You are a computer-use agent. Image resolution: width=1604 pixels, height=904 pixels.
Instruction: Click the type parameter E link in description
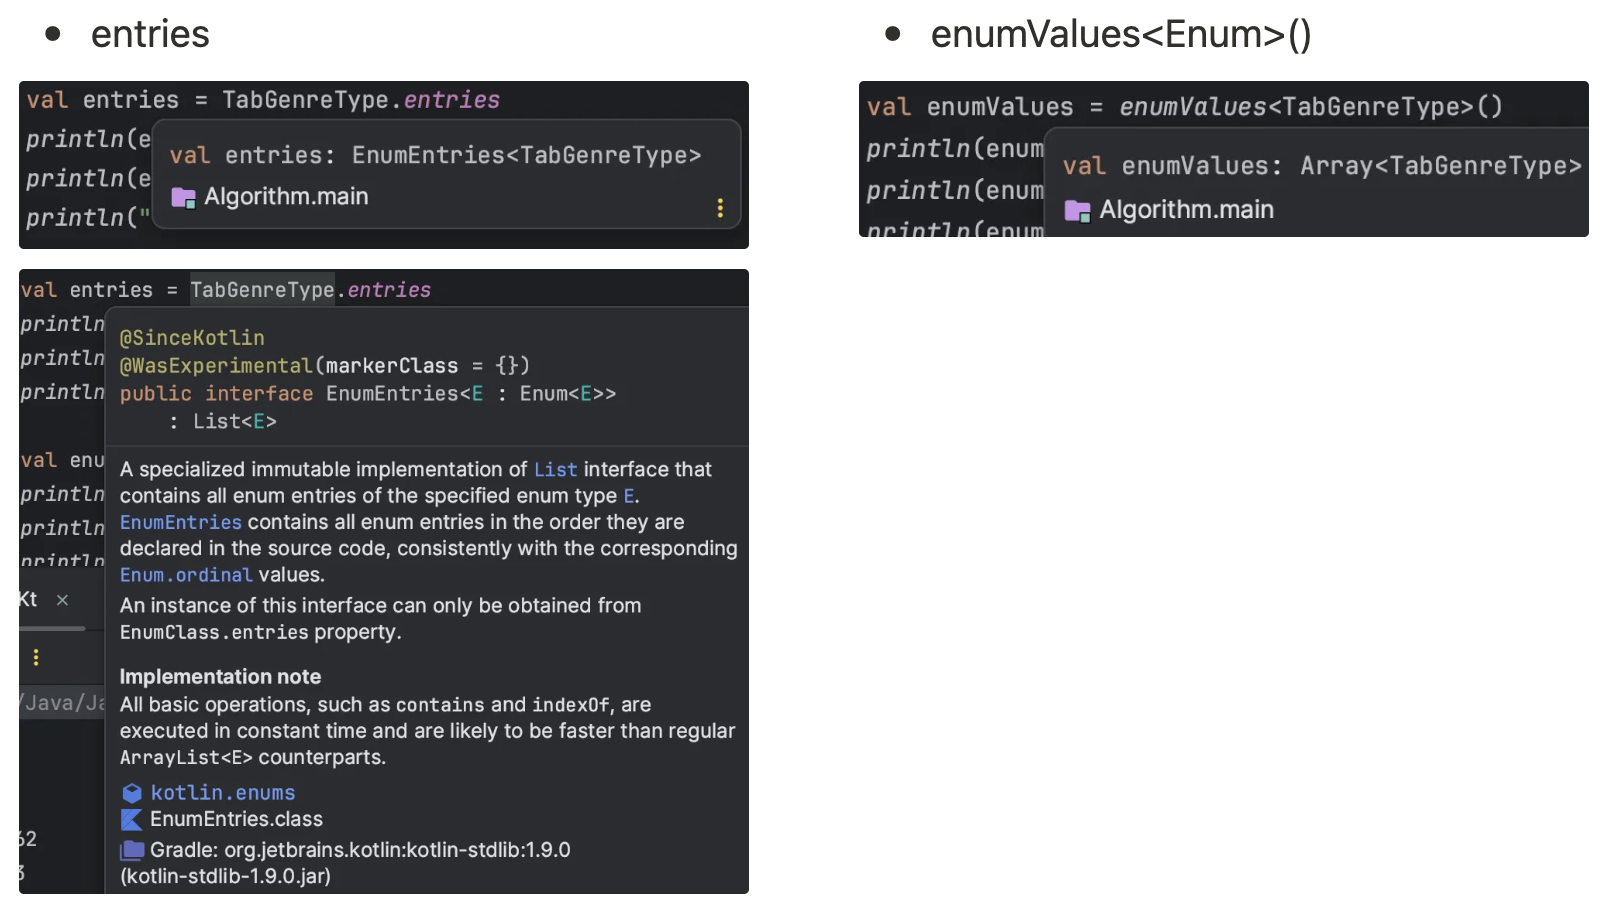point(629,497)
